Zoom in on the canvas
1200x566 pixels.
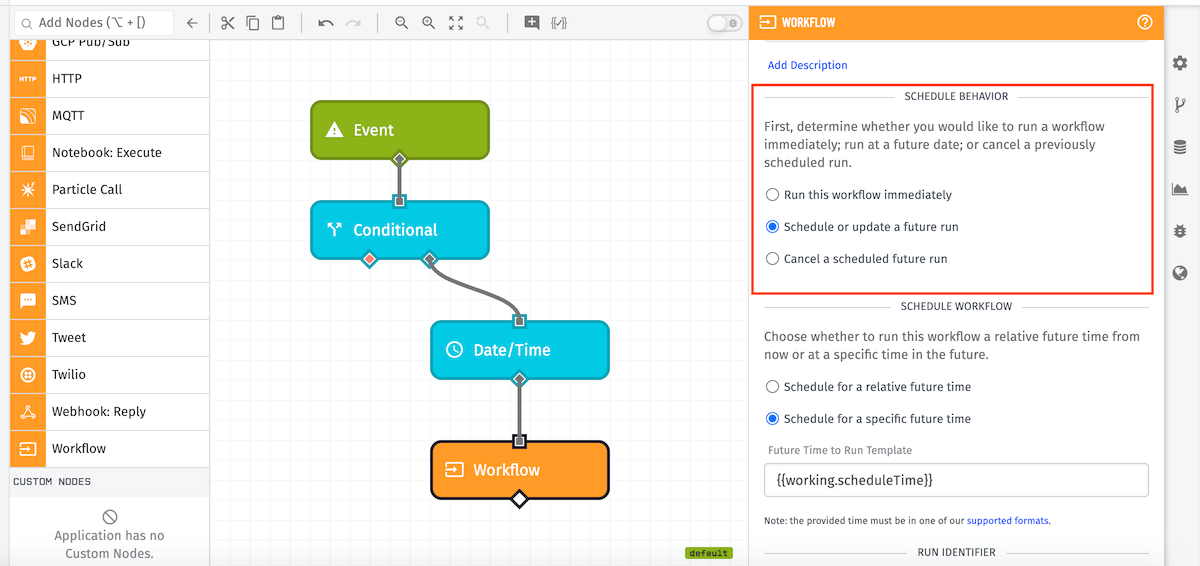click(428, 23)
